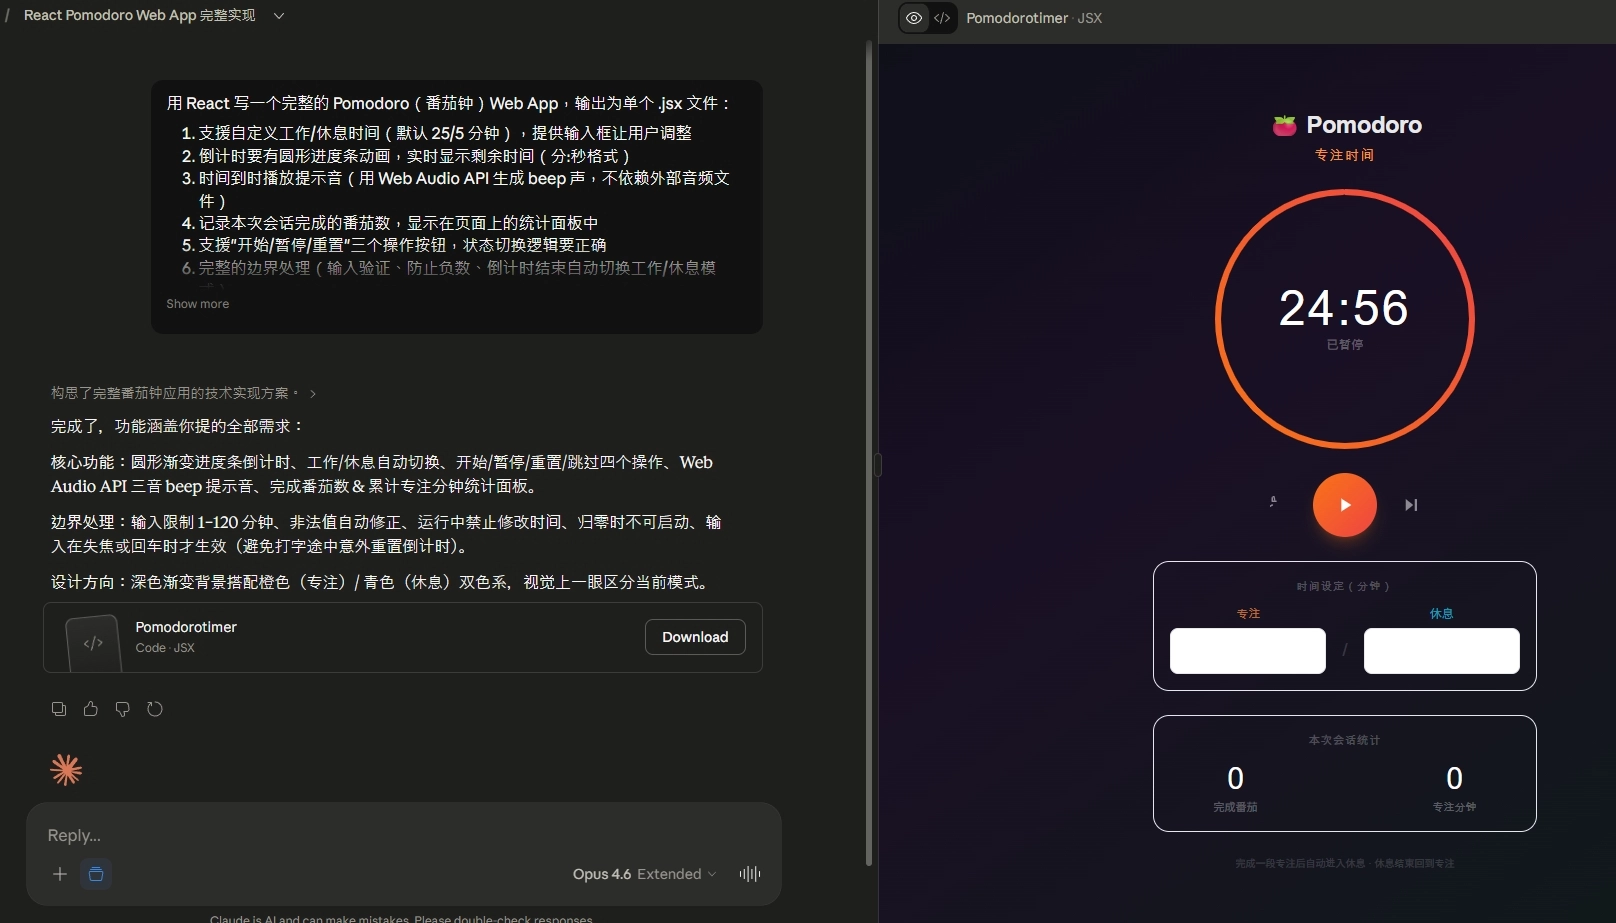The width and height of the screenshot is (1616, 923).
Task: Click the circular timer progress ring
Action: (x=1345, y=199)
